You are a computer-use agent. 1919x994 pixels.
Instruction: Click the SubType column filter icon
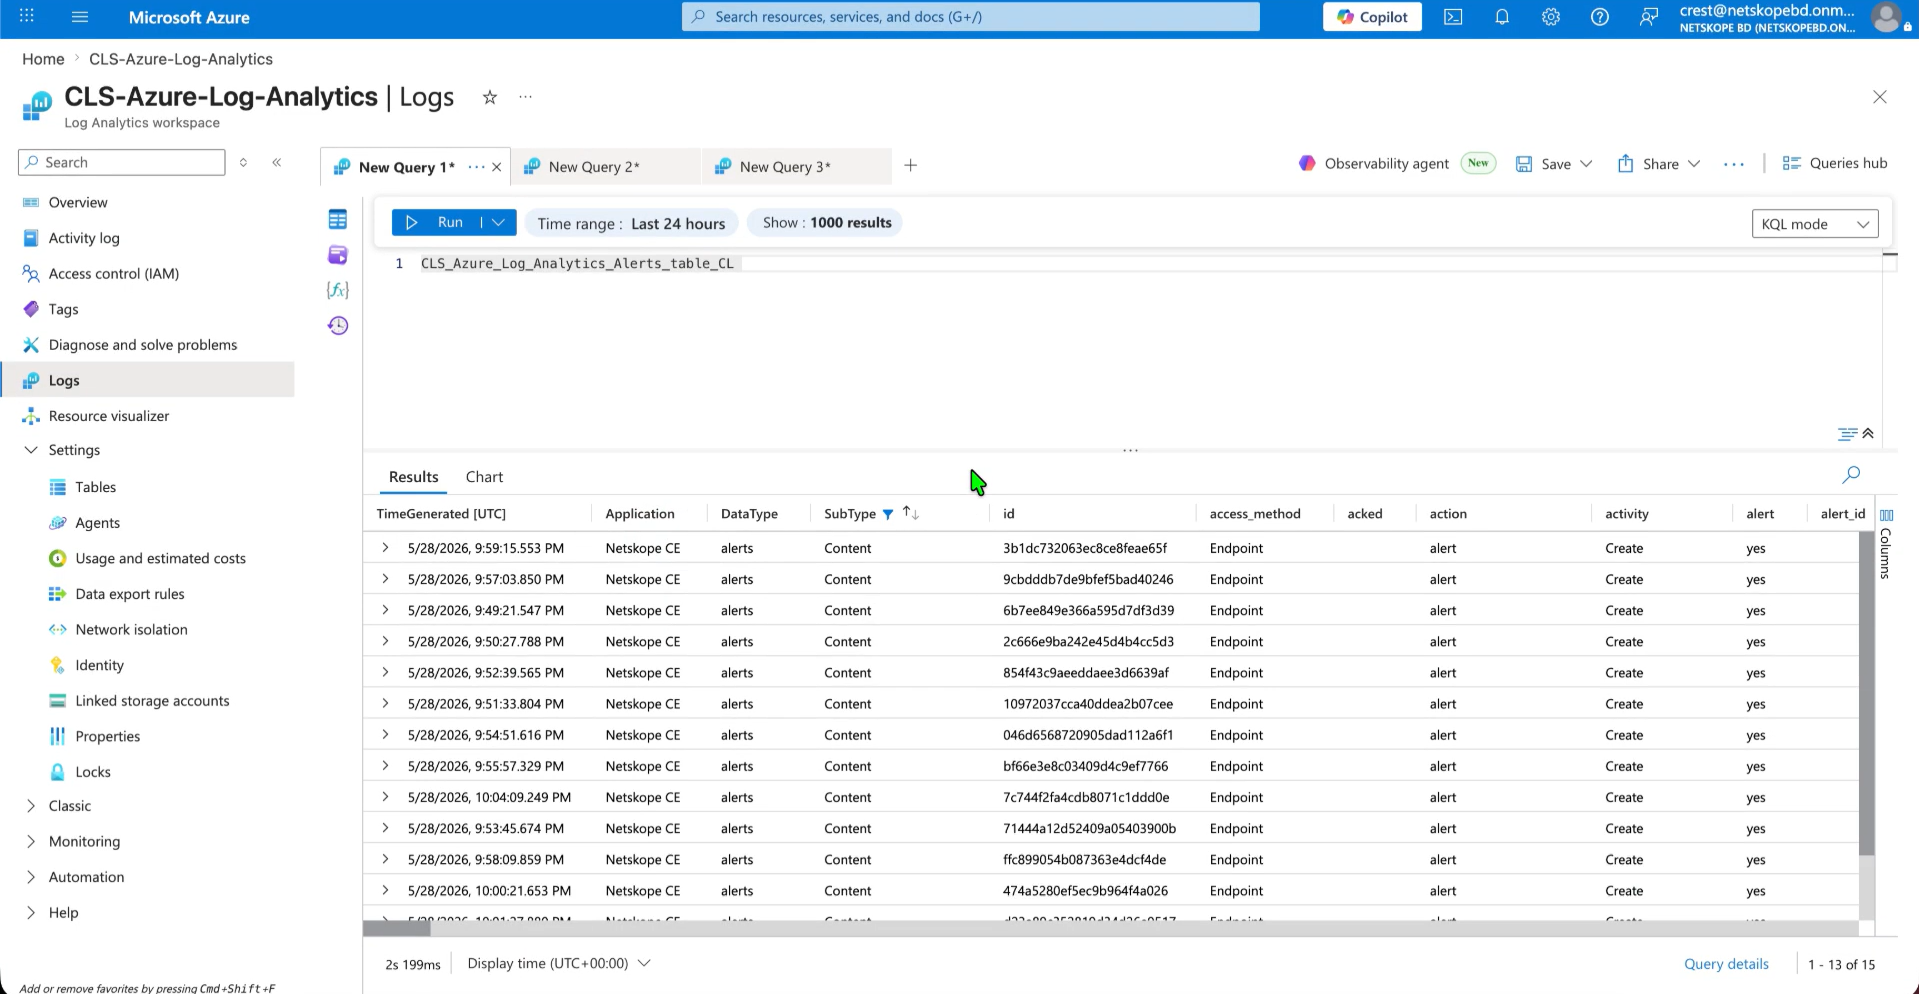pos(888,514)
